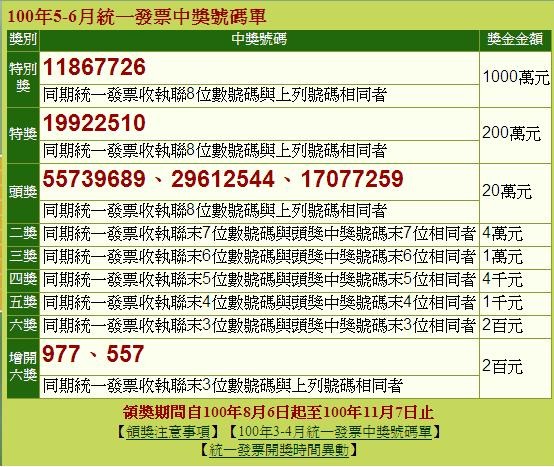Click the 頭獎 row label
This screenshot has height=467, width=554.
(23, 192)
